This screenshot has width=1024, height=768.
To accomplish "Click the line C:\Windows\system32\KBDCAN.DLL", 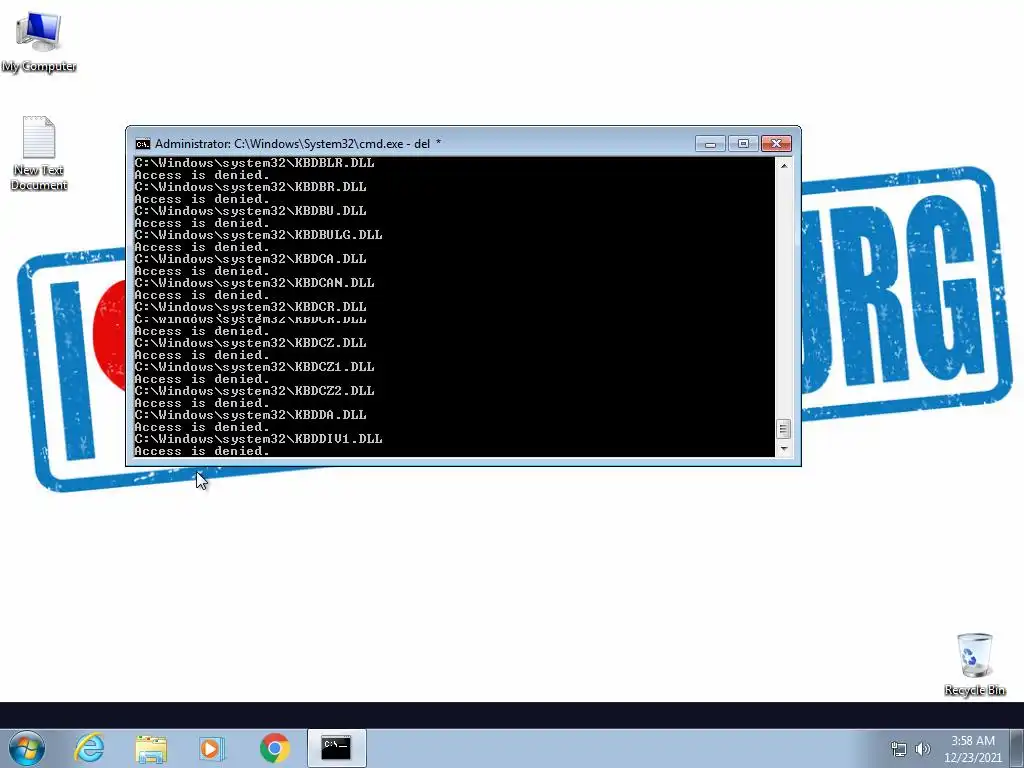I will tap(255, 283).
